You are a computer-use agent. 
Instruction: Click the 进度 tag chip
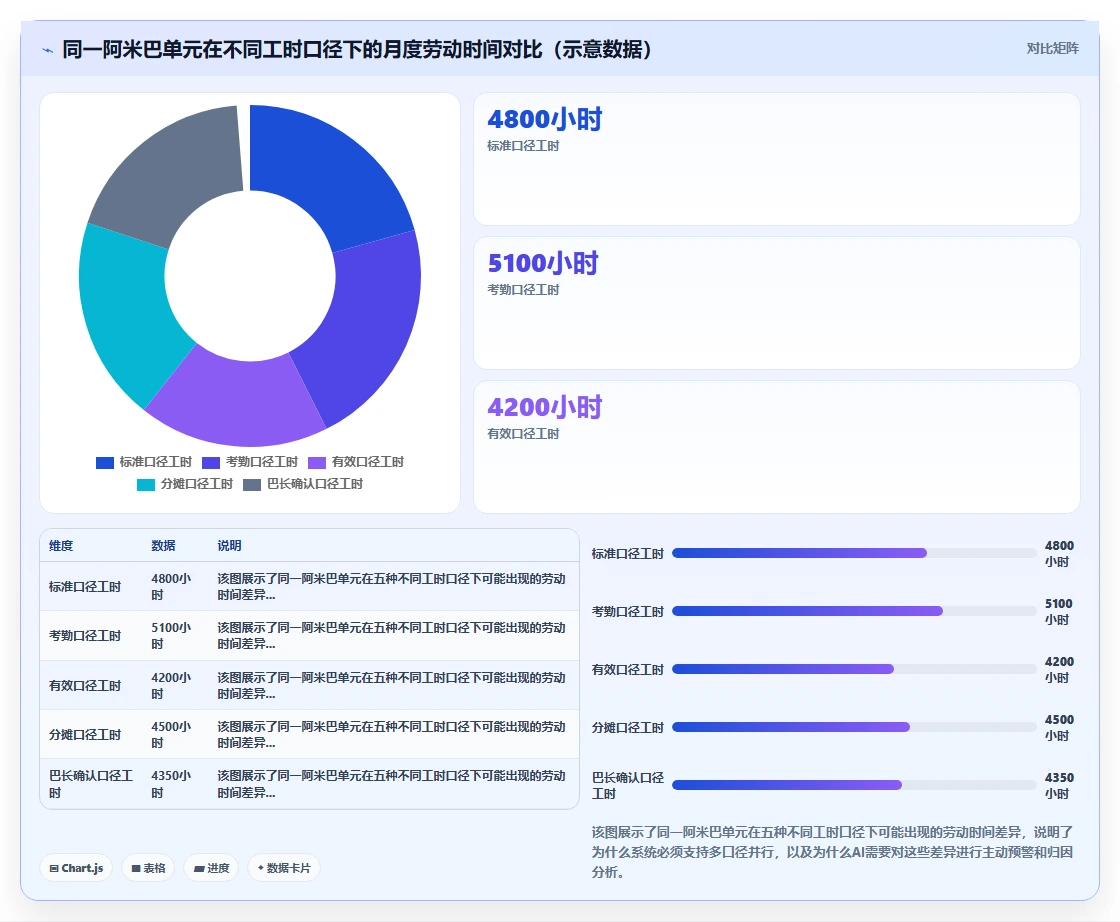tap(211, 868)
